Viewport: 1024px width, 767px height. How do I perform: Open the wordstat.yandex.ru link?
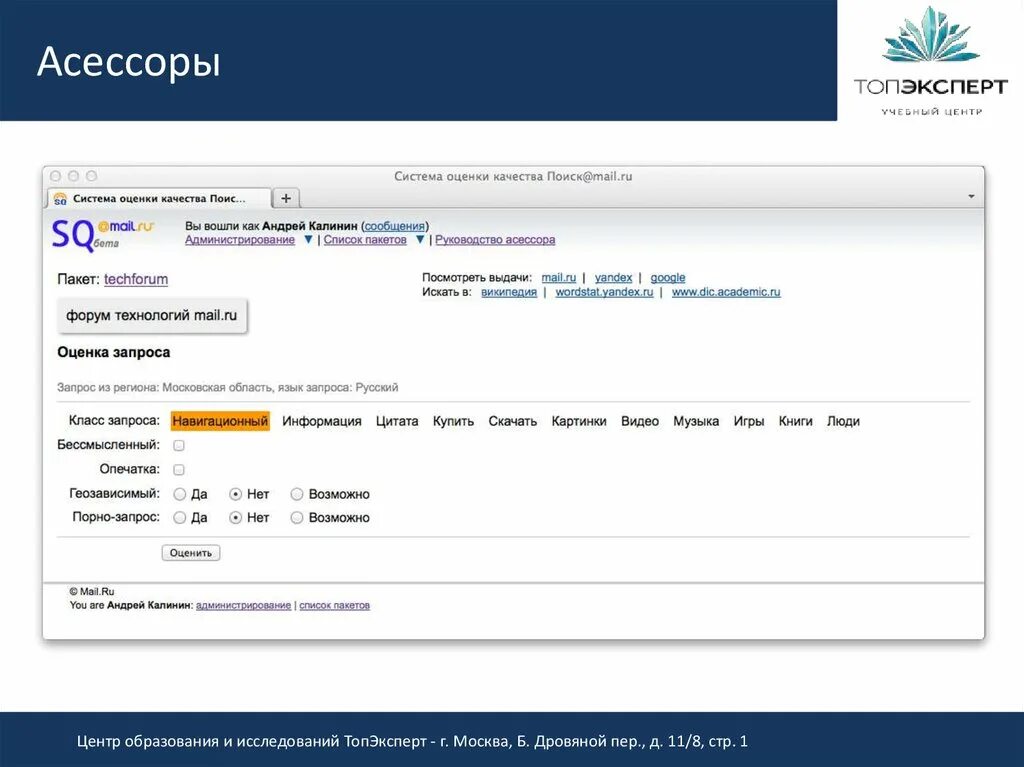(x=604, y=292)
